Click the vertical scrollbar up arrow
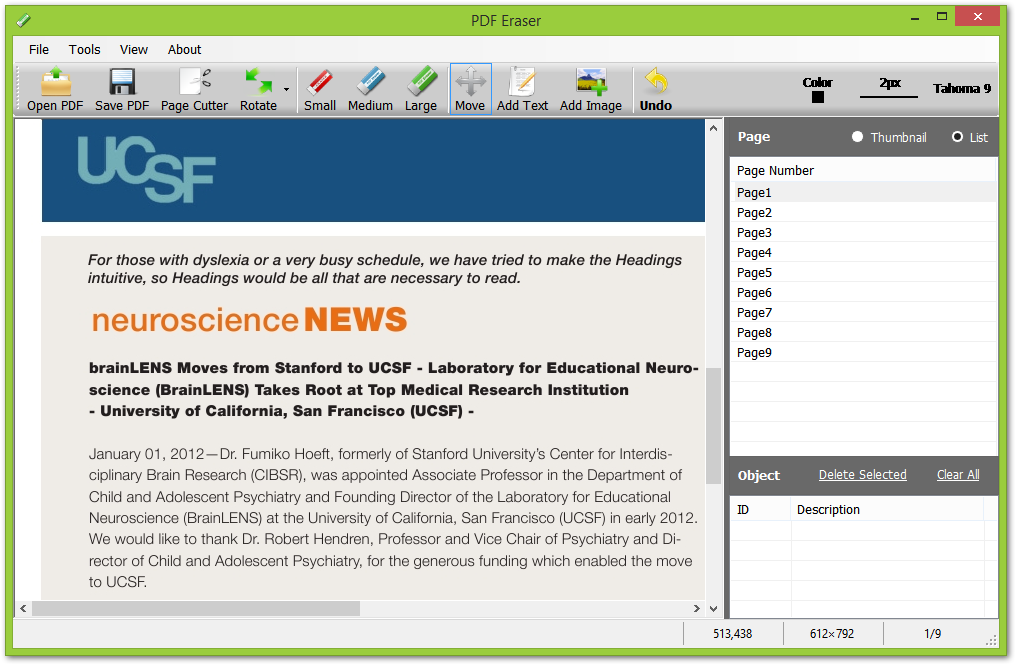 [713, 128]
